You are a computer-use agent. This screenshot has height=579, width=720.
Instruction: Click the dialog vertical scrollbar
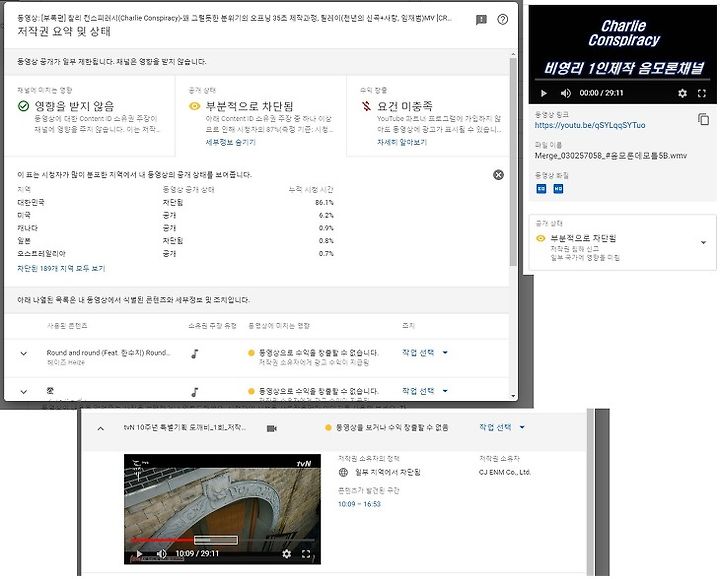point(513,161)
